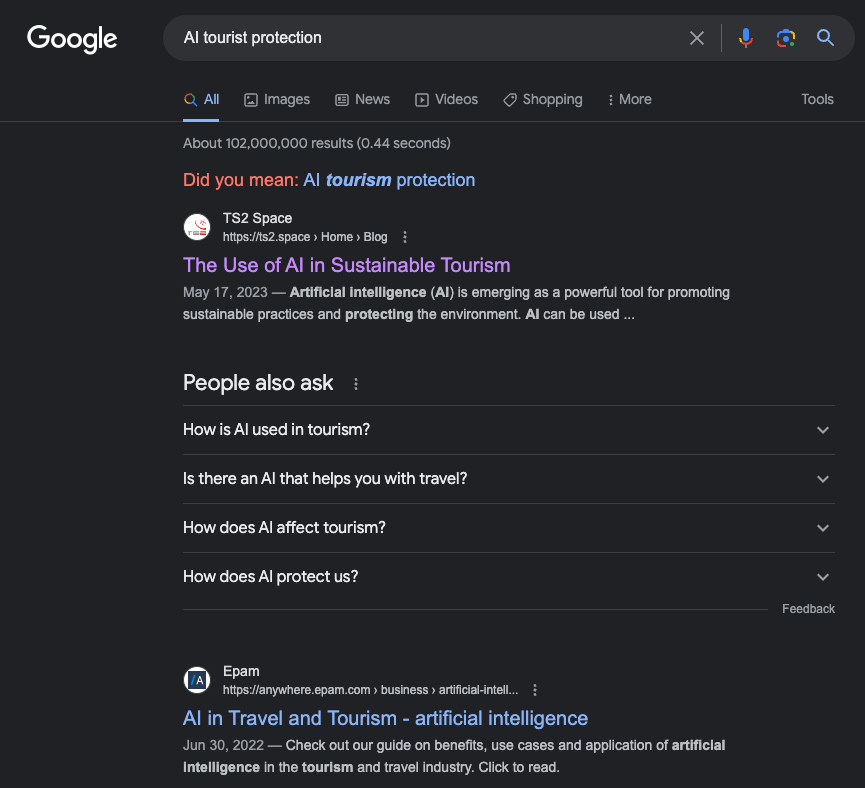Screen dimensions: 865x788
Task: Click the voice search microphone icon
Action: point(745,38)
